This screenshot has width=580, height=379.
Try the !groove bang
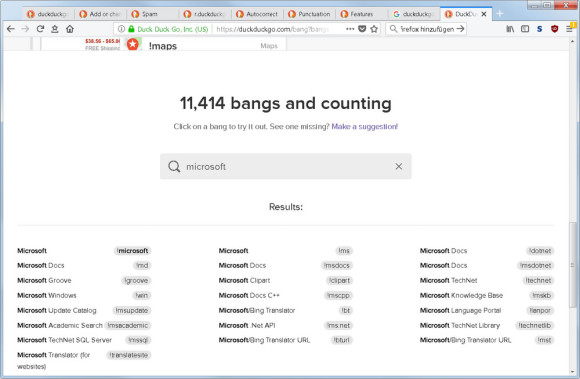(136, 280)
